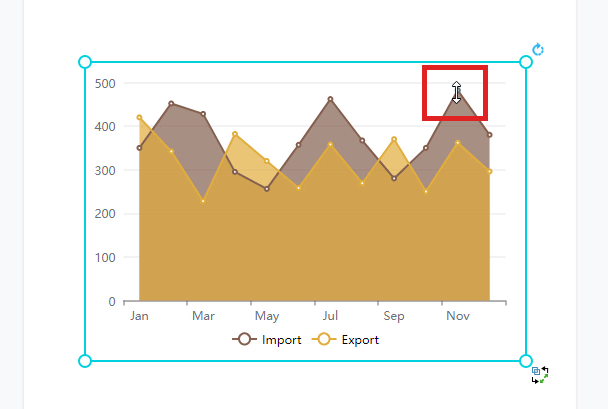This screenshot has width=608, height=409.
Task: Click the top-right corner resize handle
Action: pyautogui.click(x=526, y=62)
